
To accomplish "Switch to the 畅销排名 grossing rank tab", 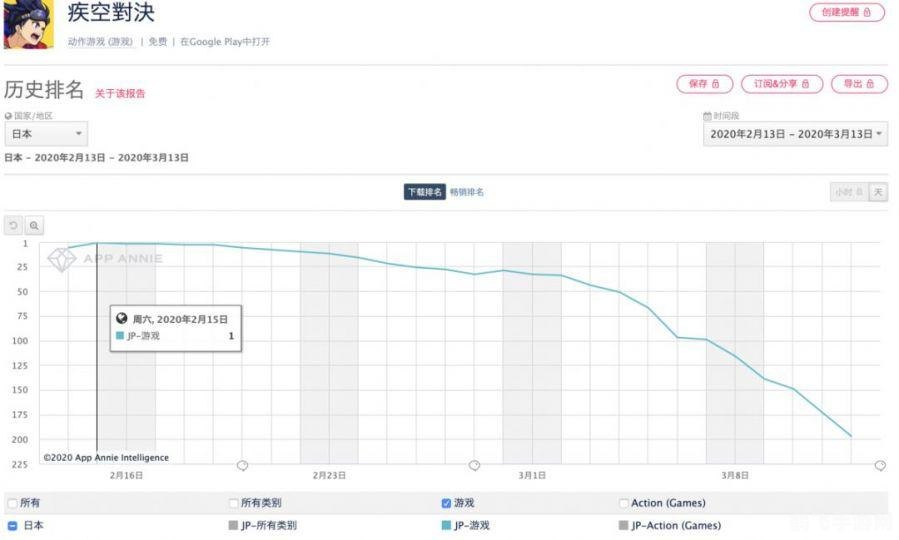I will [x=466, y=192].
